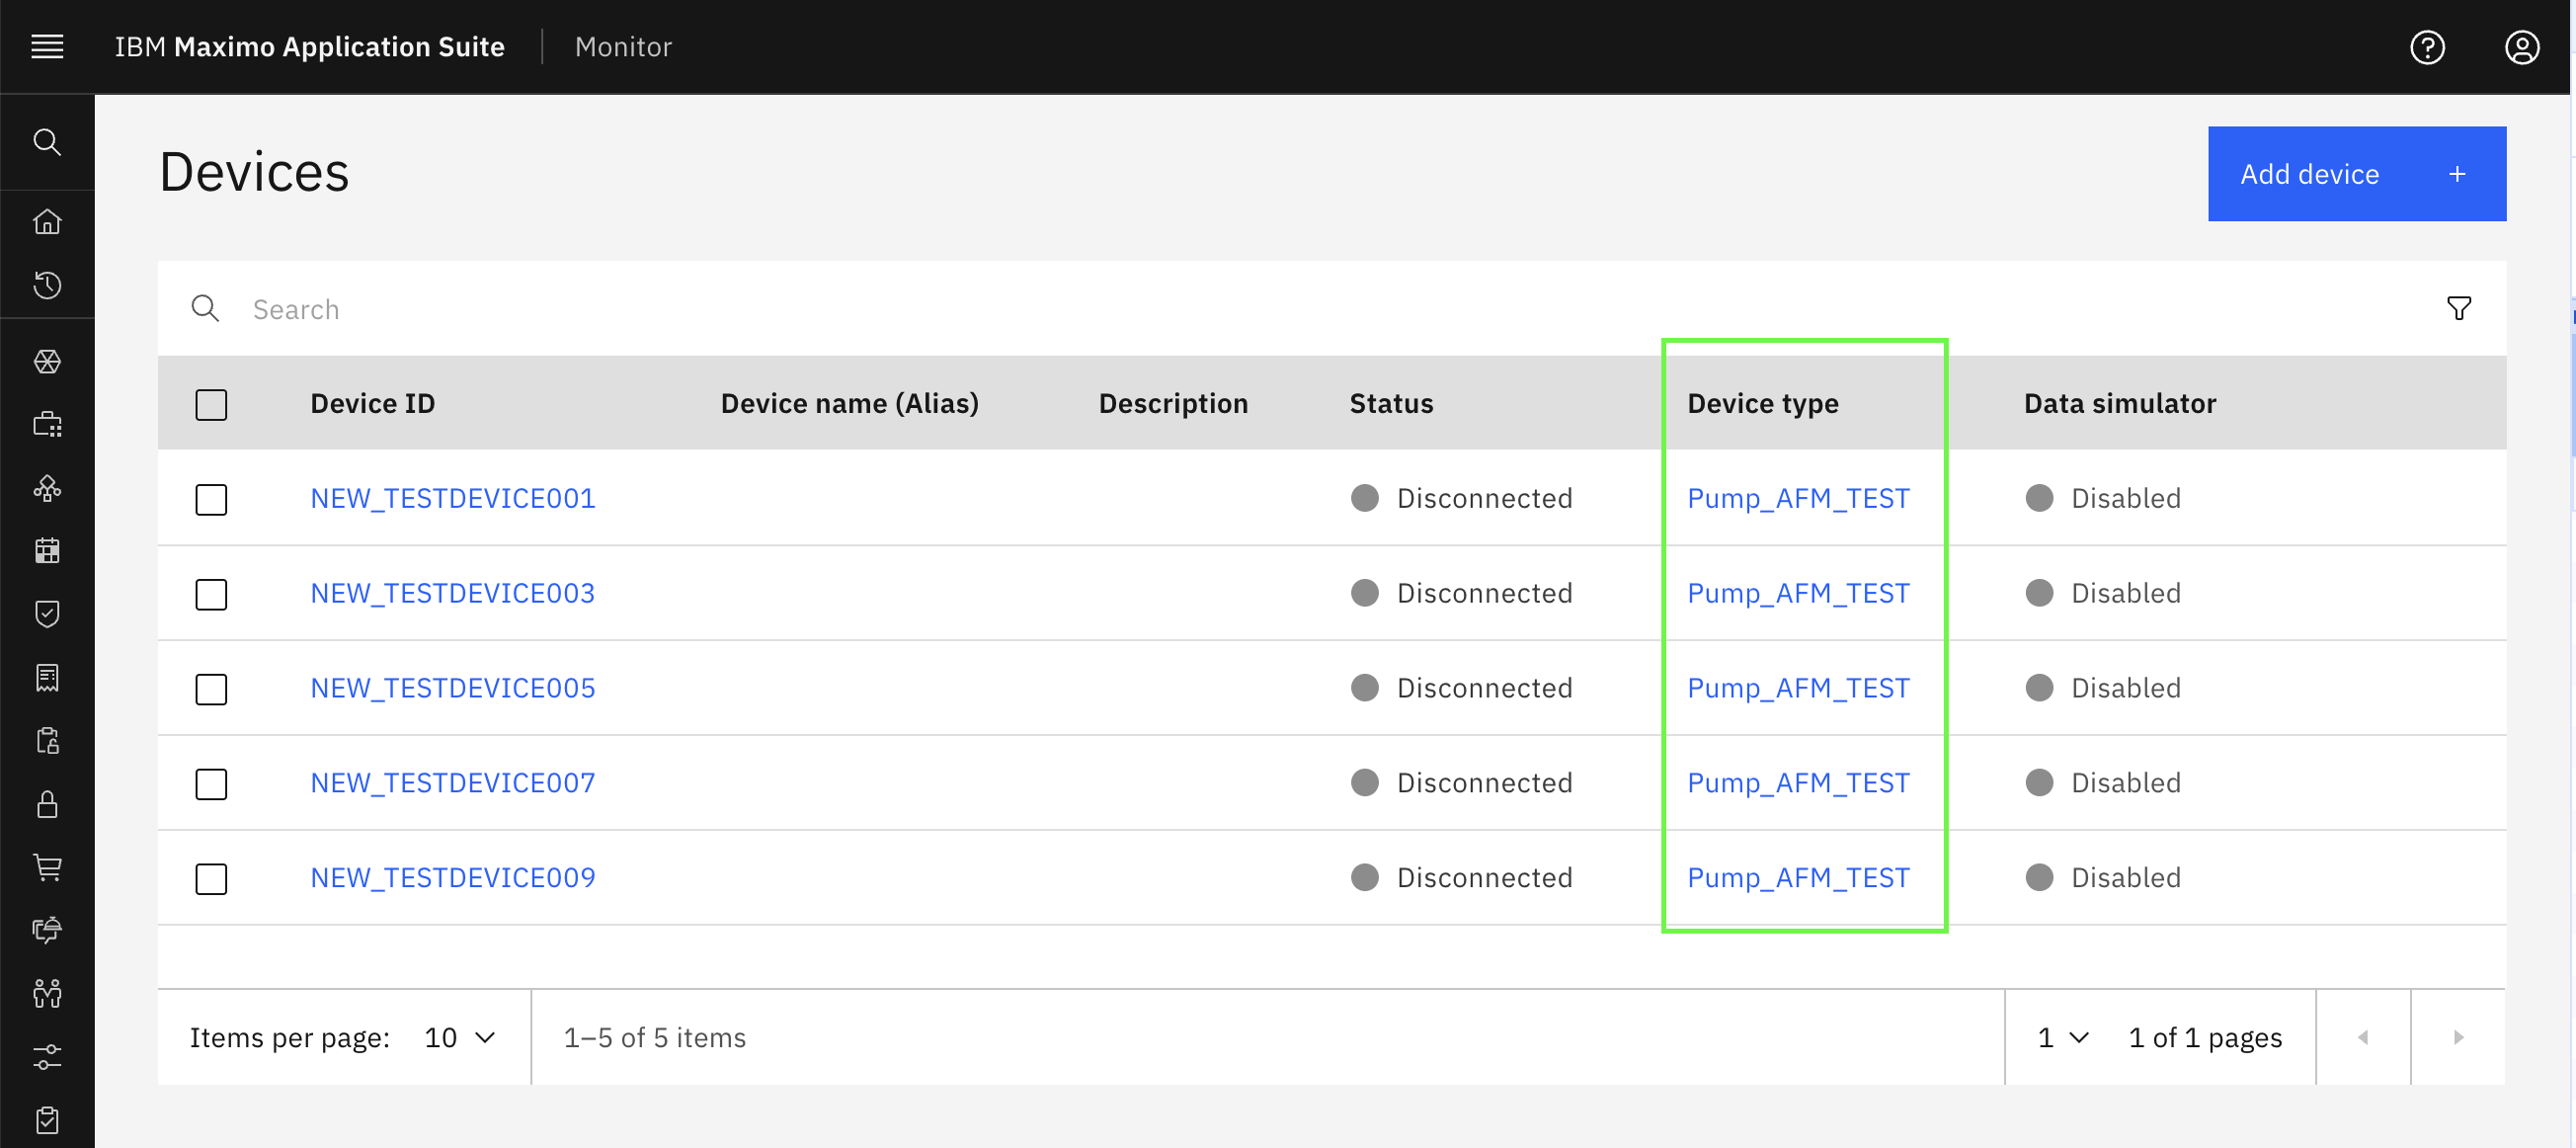
Task: Open device NEW_TESTDEVICE007
Action: (453, 783)
